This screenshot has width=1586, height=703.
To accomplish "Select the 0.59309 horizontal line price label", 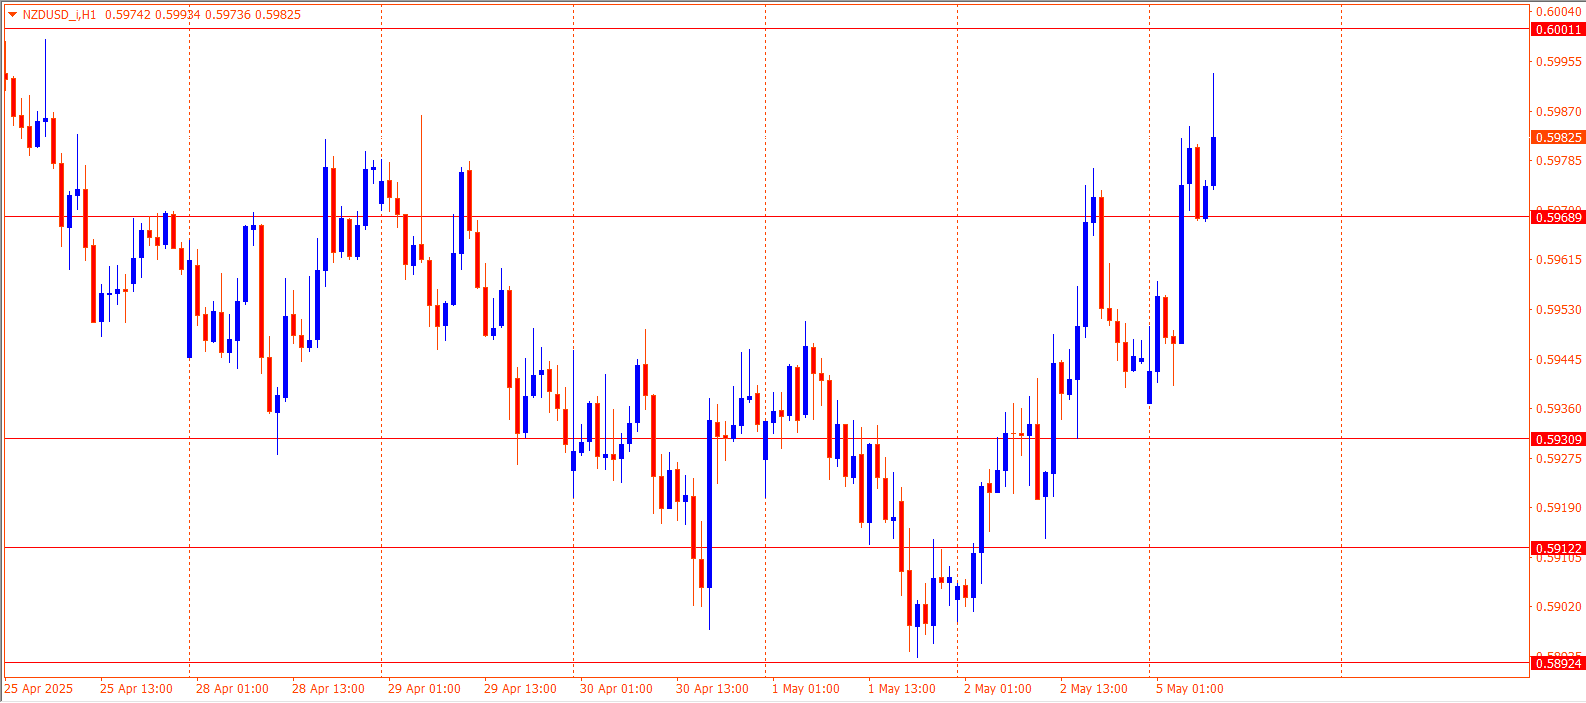I will [x=1558, y=439].
